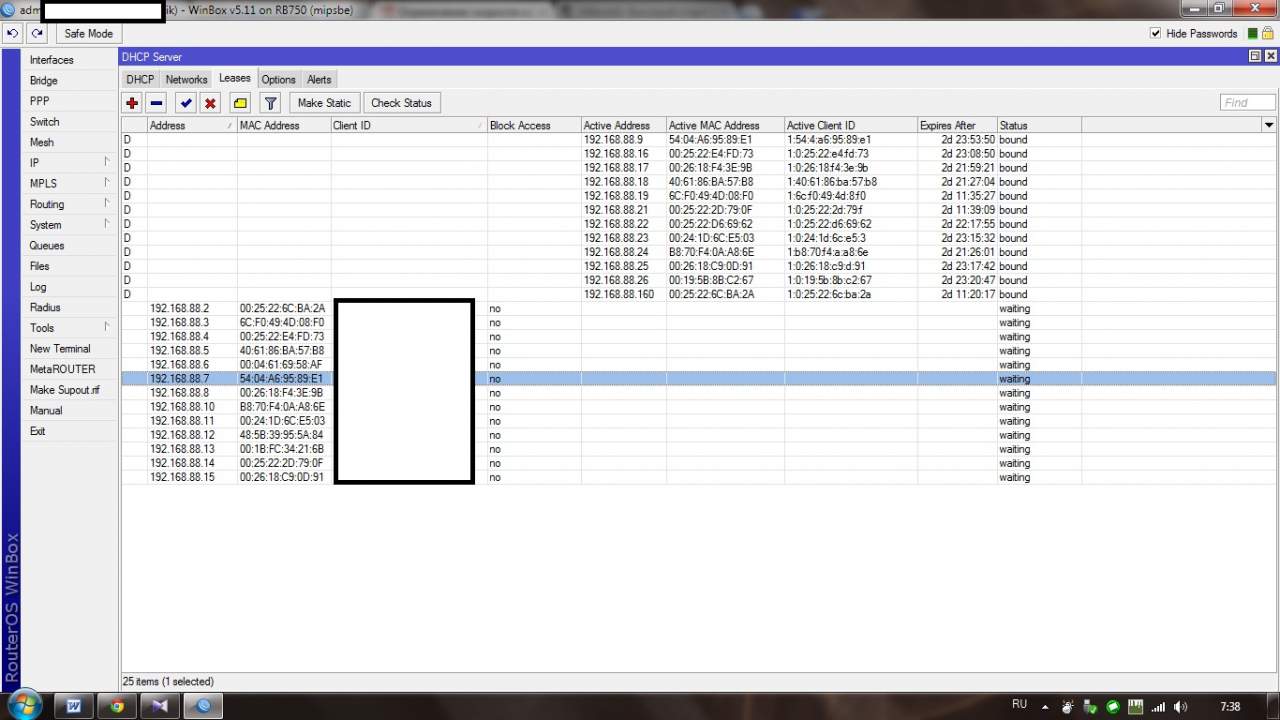Select the lease row with address 192.168.88.15

pos(698,477)
